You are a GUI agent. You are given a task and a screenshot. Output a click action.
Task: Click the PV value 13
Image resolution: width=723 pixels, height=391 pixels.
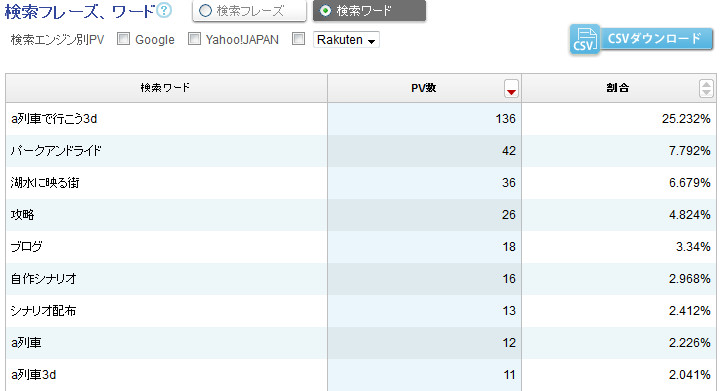tap(509, 311)
